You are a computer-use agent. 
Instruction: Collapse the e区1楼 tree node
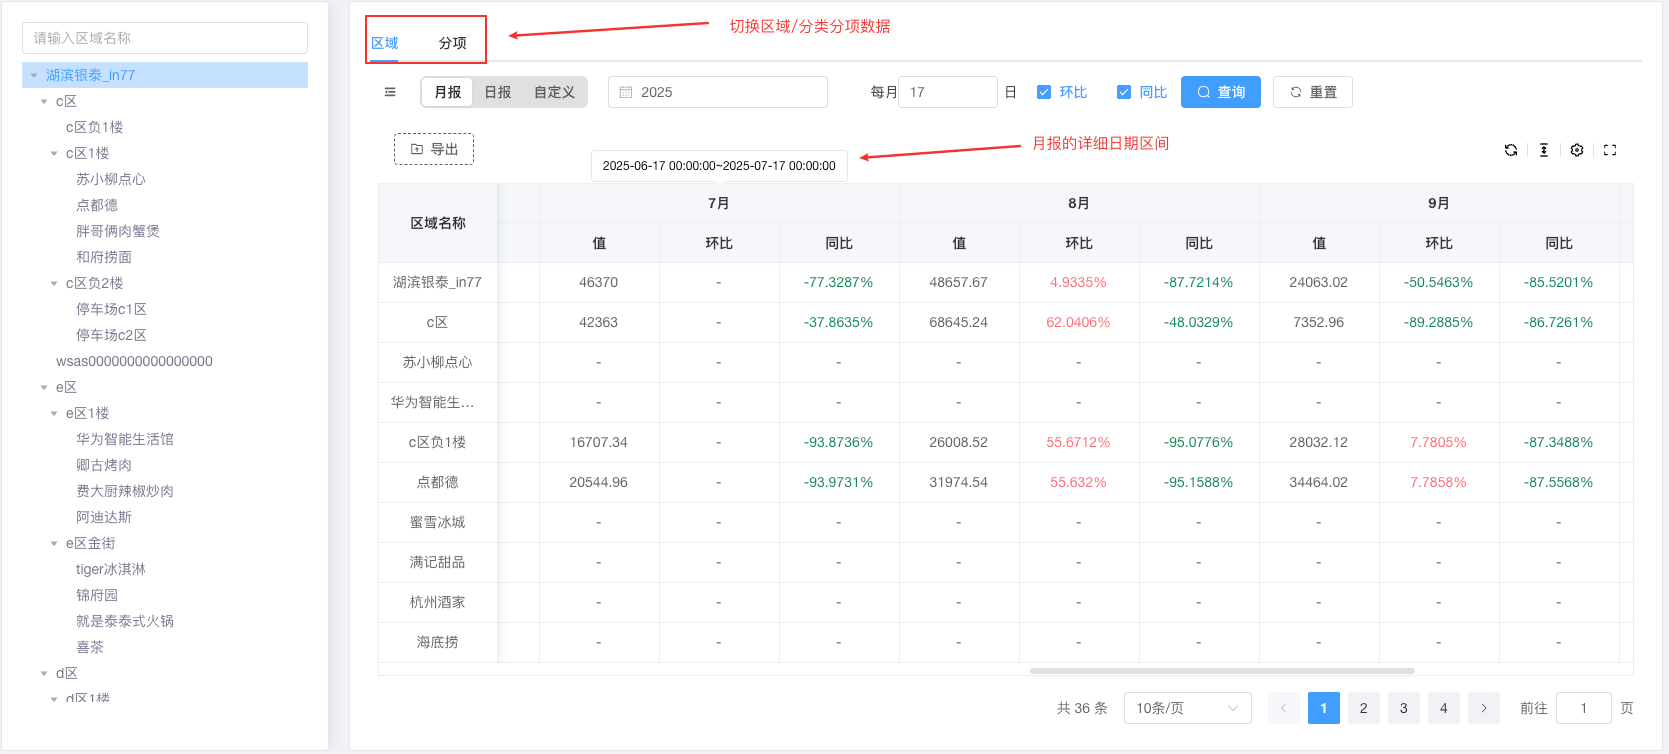pyautogui.click(x=54, y=413)
